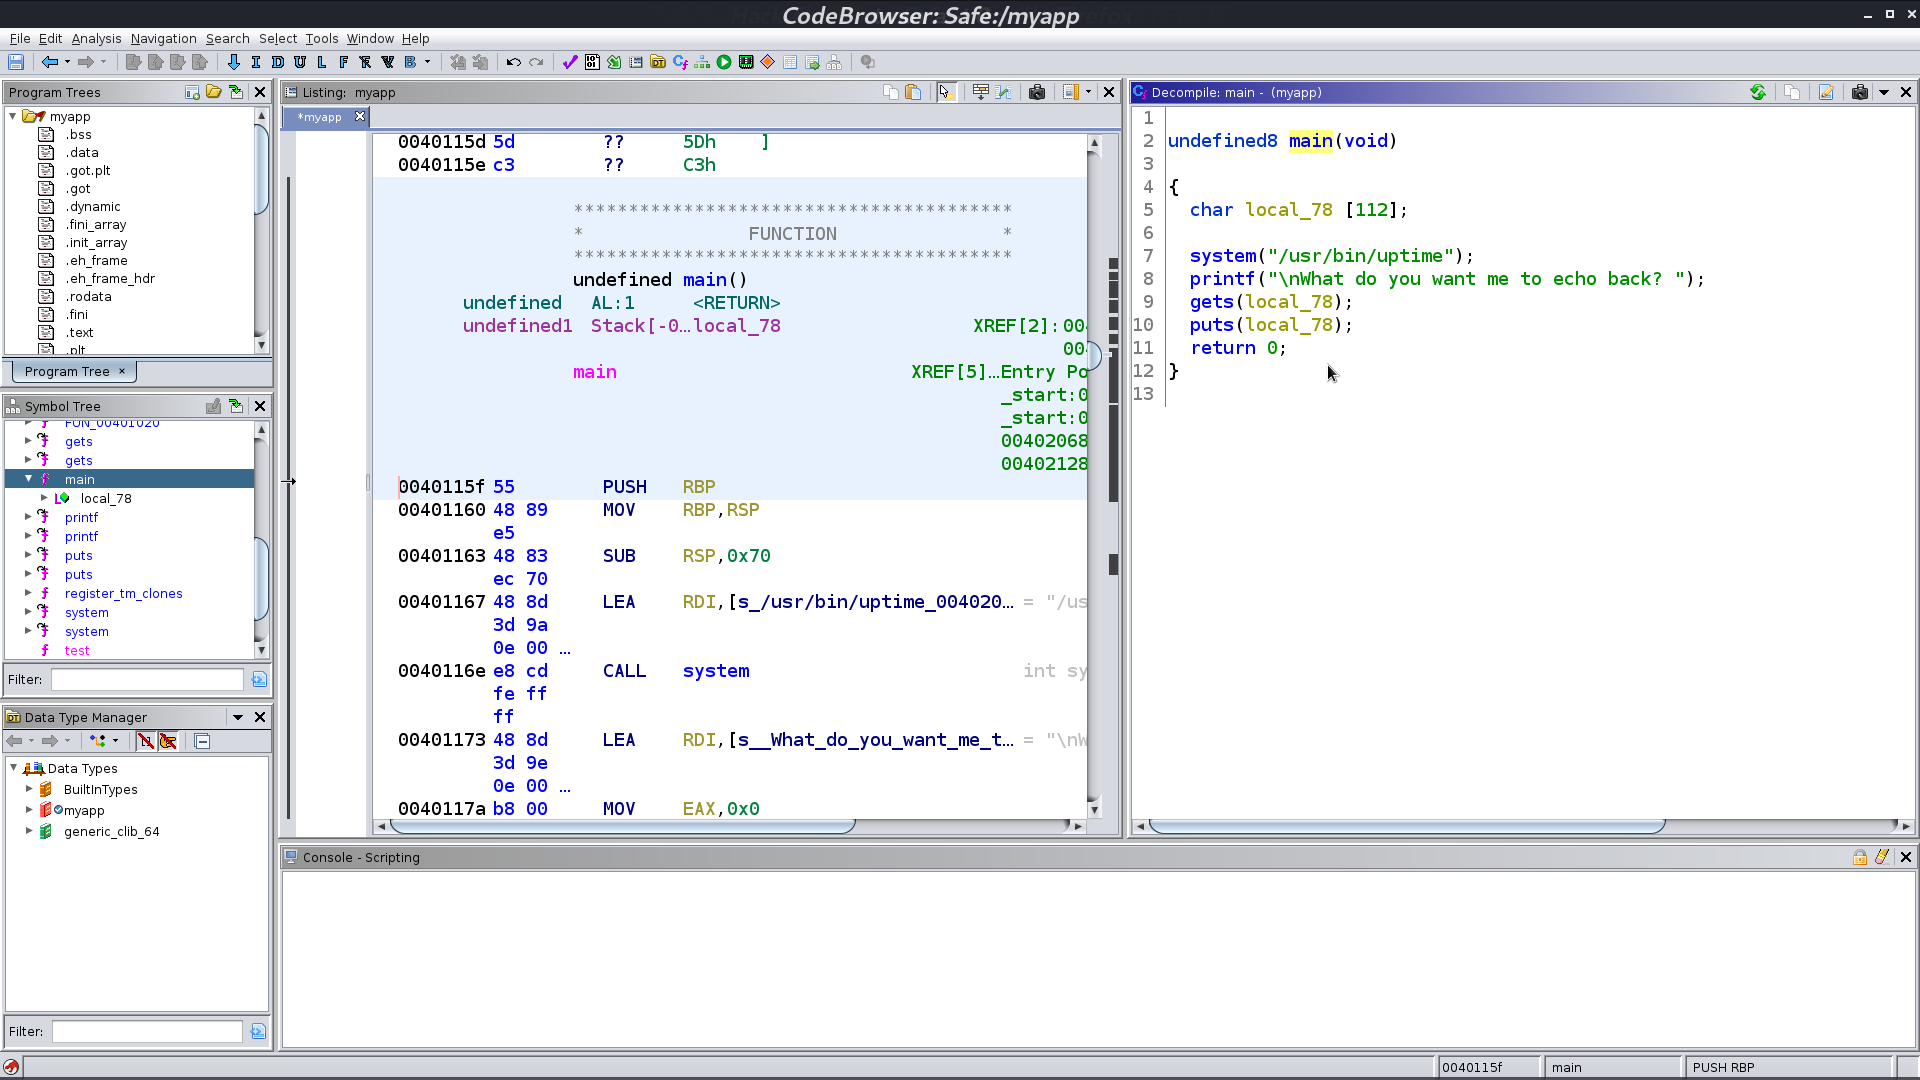This screenshot has width=1920, height=1080.
Task: Collapse the myapp root in Program Trees
Action: (x=13, y=116)
